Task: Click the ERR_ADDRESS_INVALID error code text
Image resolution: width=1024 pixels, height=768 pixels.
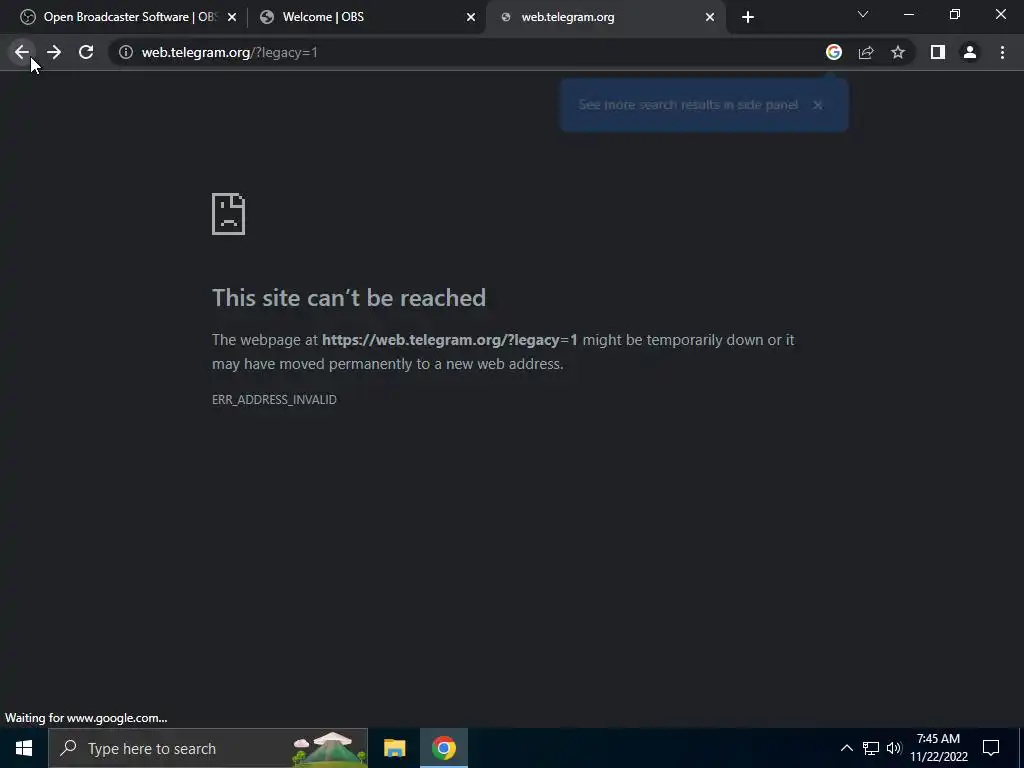Action: pos(274,400)
